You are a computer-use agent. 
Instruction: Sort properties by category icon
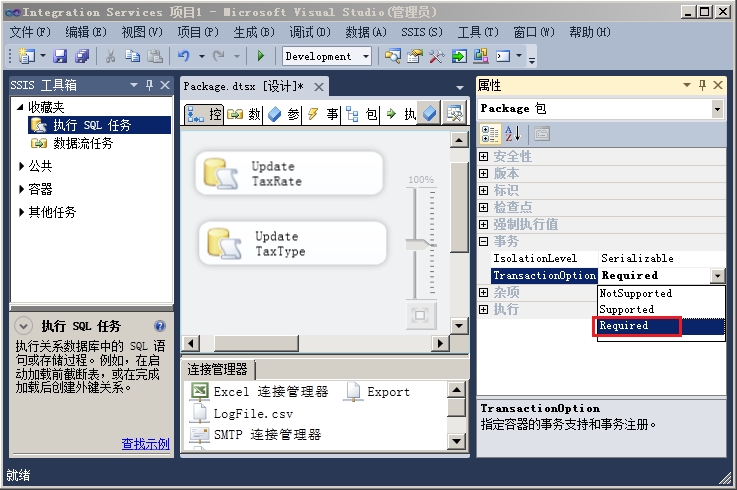(490, 134)
